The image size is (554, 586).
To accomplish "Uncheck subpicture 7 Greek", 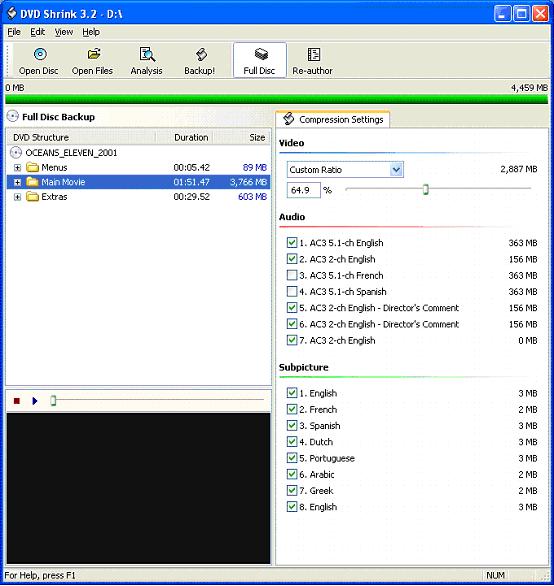I will pyautogui.click(x=292, y=491).
